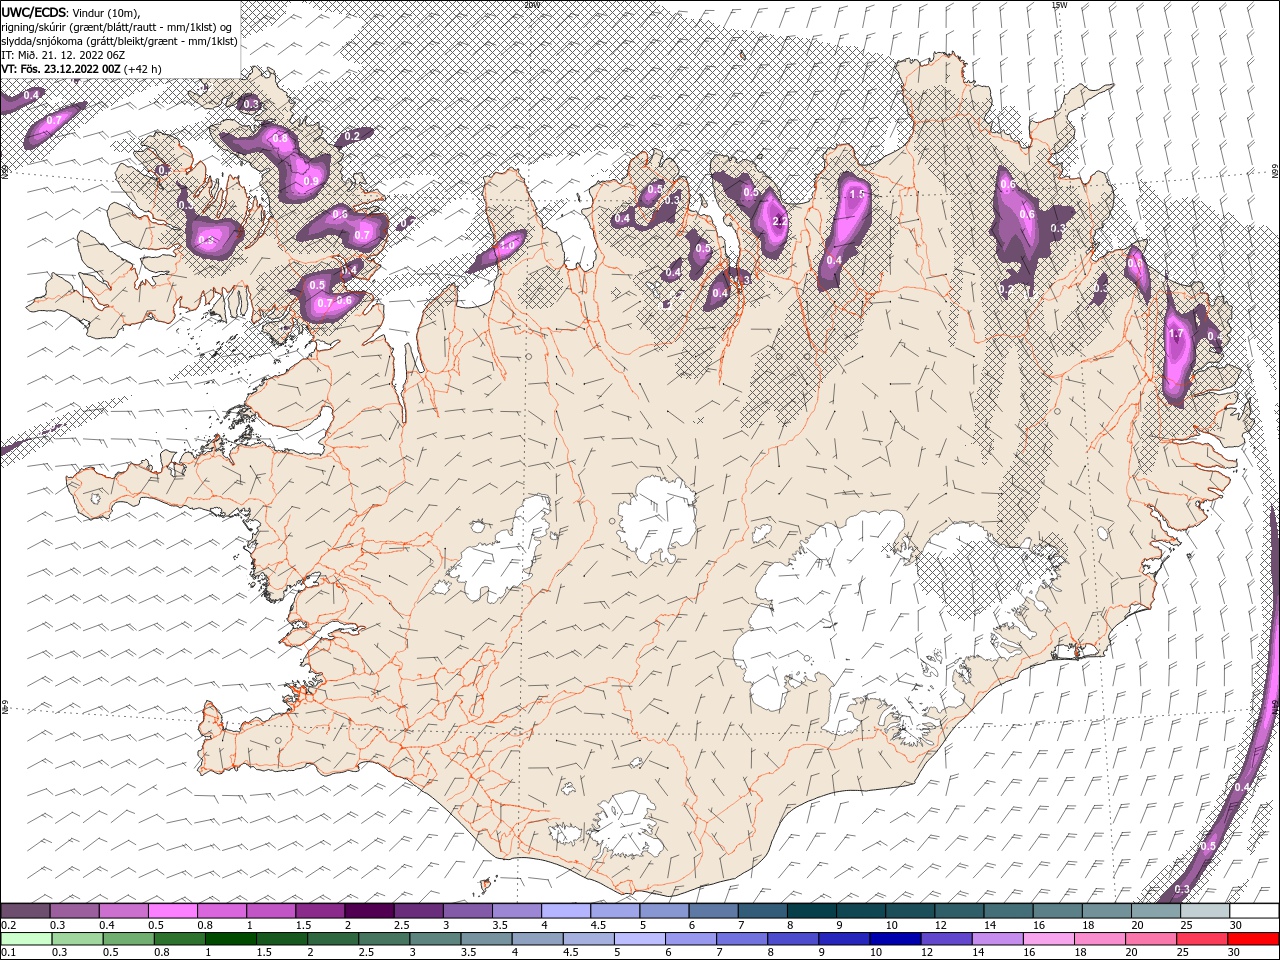Click the snow legend swatch starting at 25
Image resolution: width=1280 pixels, height=960 pixels.
(1205, 911)
